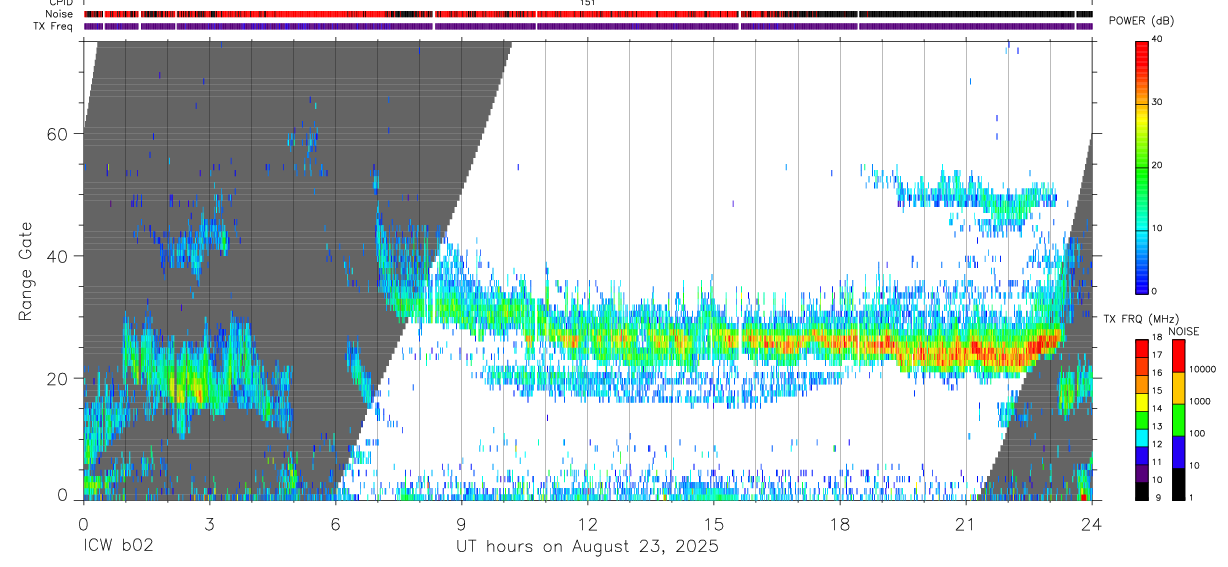Select TX FRQ swatch between 13 and 14

click(x=1142, y=419)
